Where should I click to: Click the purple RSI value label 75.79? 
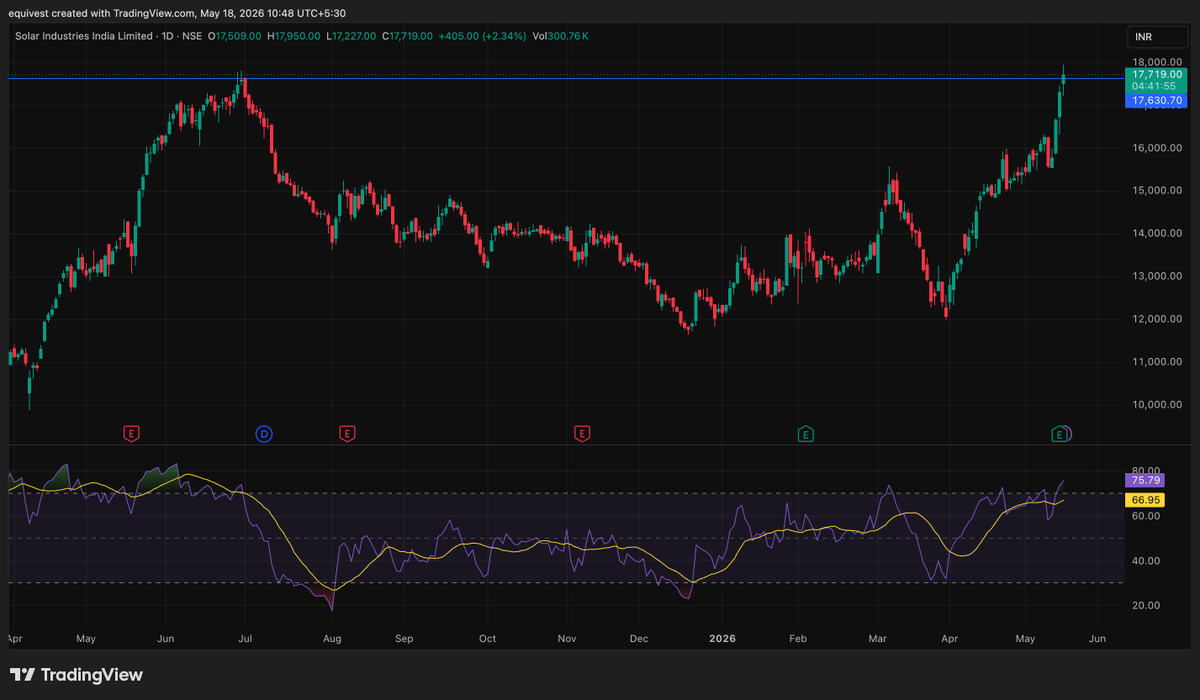pos(1146,481)
